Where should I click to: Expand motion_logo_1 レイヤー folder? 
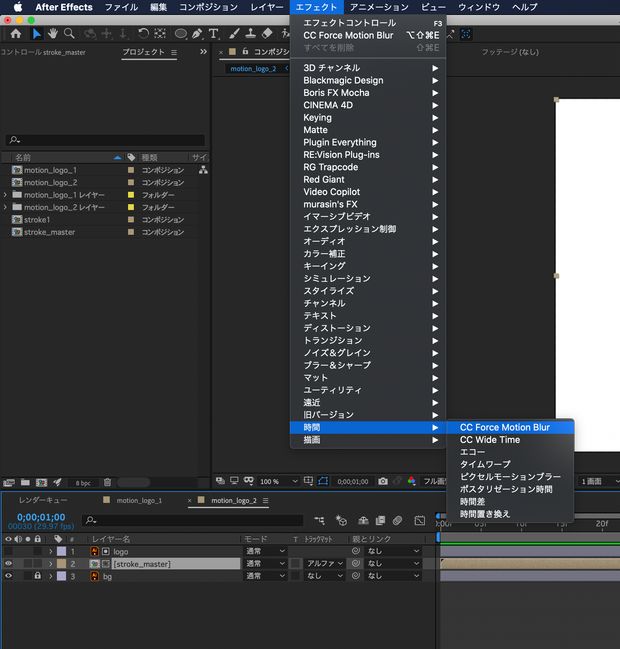pyautogui.click(x=5, y=195)
